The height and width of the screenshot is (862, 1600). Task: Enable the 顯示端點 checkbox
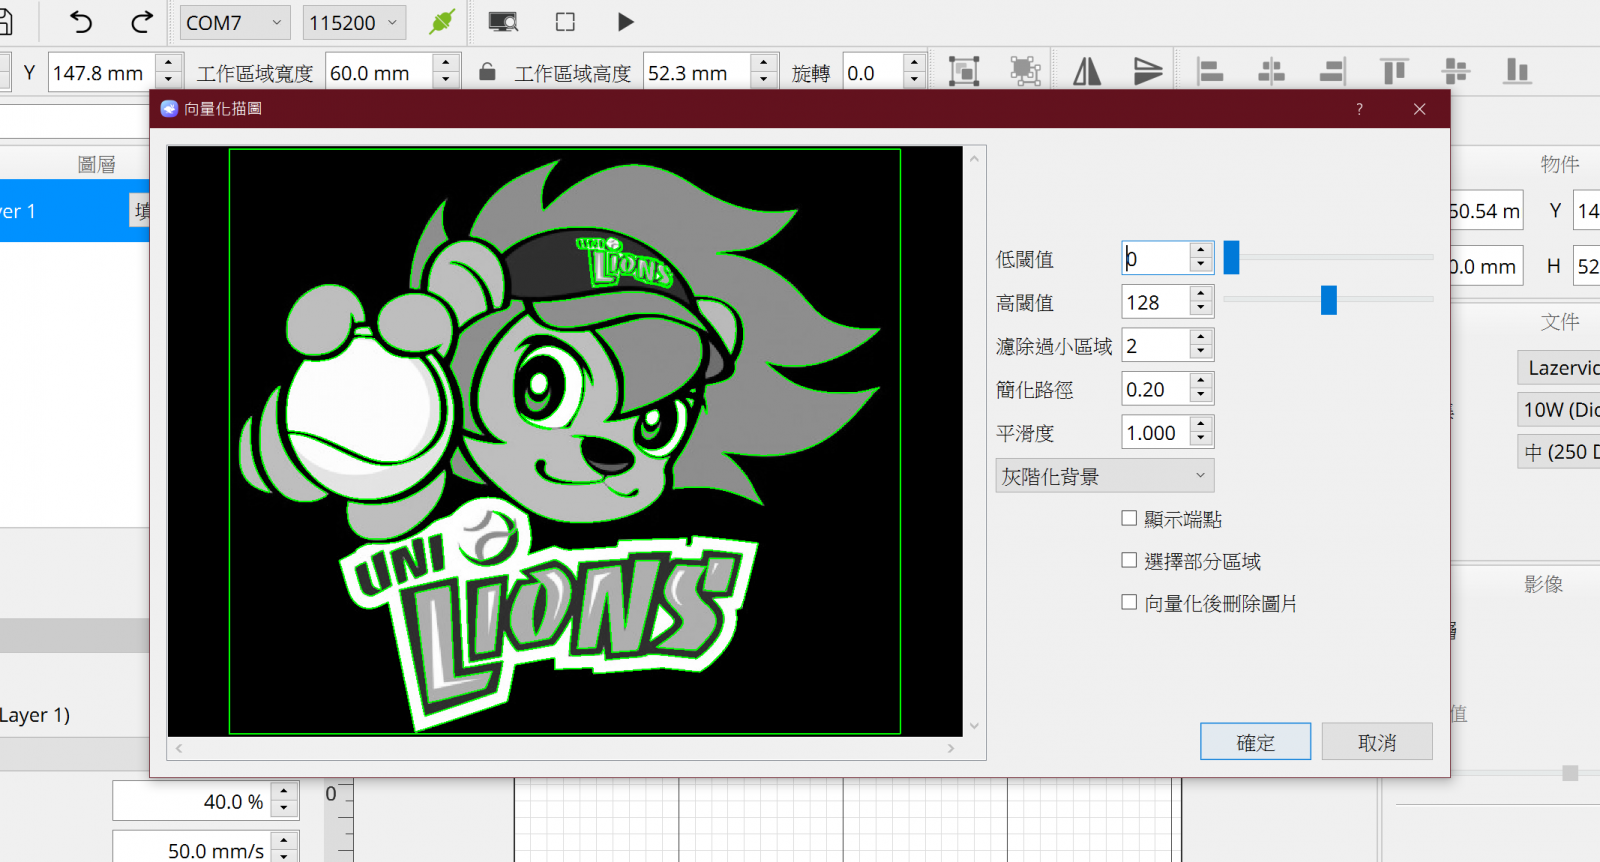(1129, 518)
